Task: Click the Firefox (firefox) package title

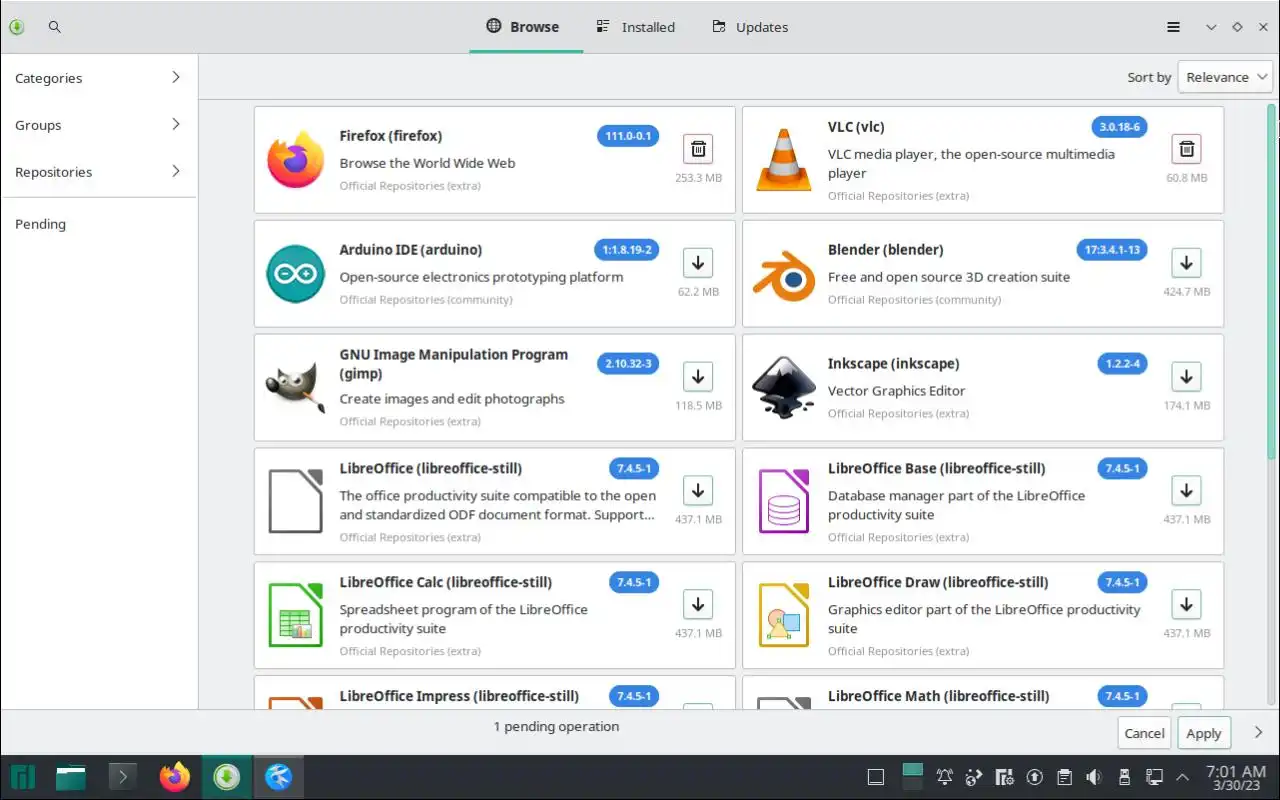Action: point(390,136)
